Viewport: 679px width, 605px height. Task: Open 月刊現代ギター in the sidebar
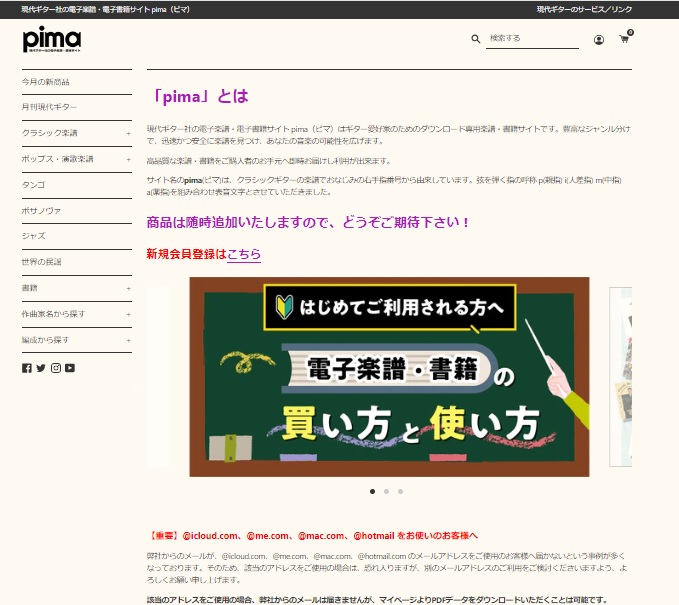pyautogui.click(x=49, y=107)
